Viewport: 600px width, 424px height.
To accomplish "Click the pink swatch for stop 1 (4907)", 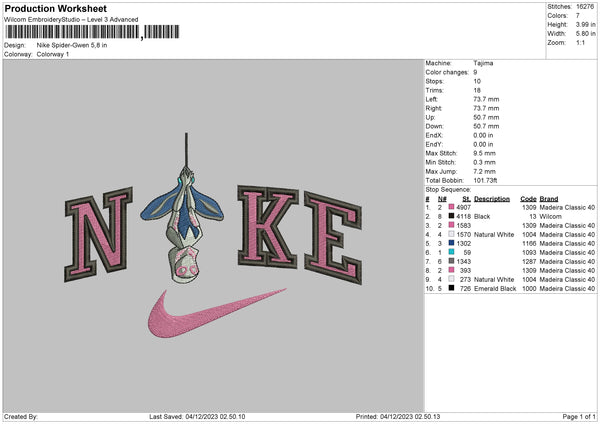I will (452, 207).
